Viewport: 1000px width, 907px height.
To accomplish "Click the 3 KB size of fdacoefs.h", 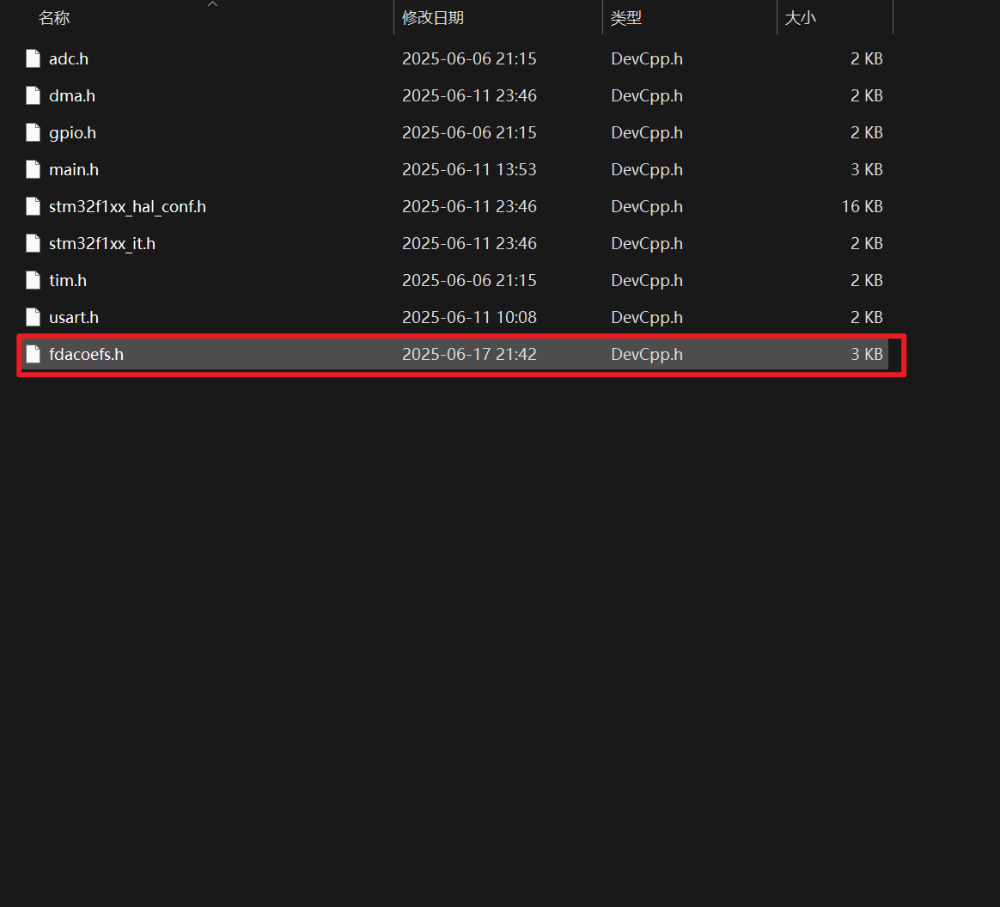I will [867, 355].
